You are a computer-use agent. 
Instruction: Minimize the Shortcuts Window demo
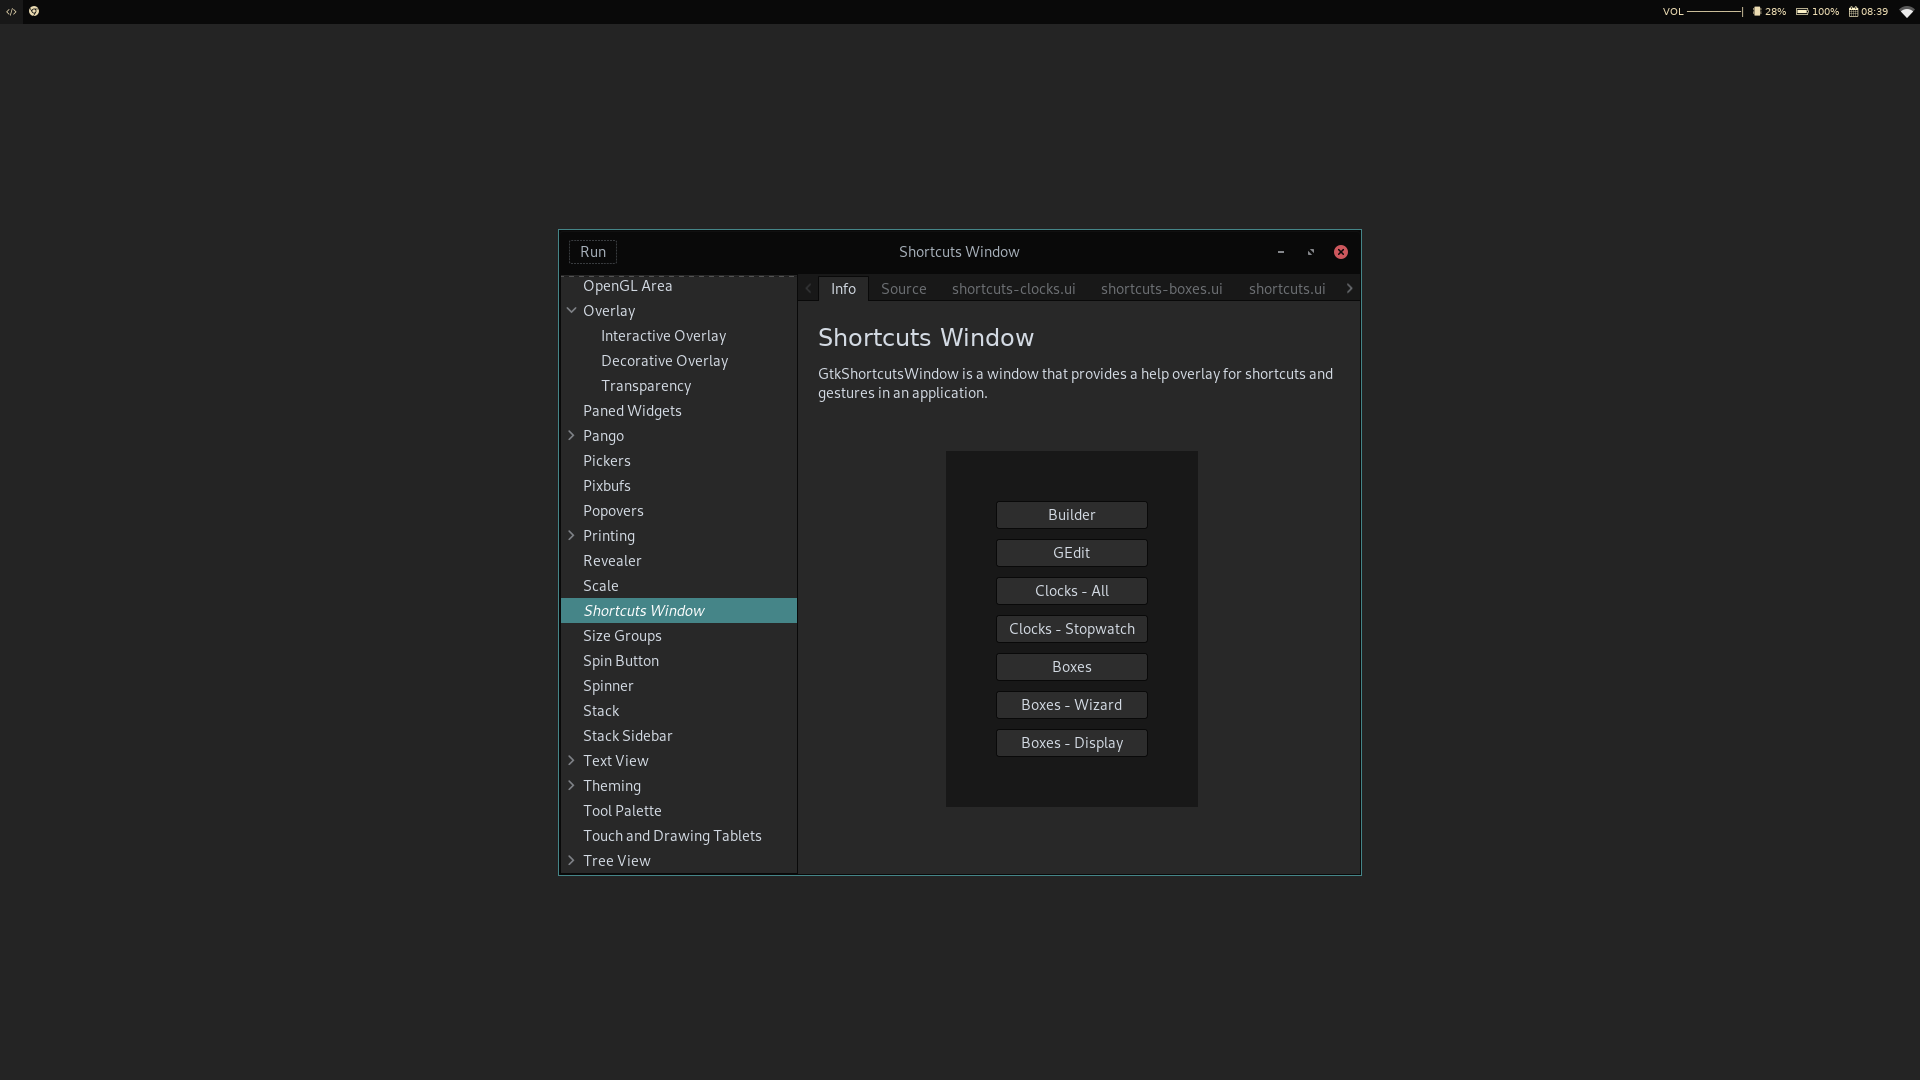point(1280,252)
